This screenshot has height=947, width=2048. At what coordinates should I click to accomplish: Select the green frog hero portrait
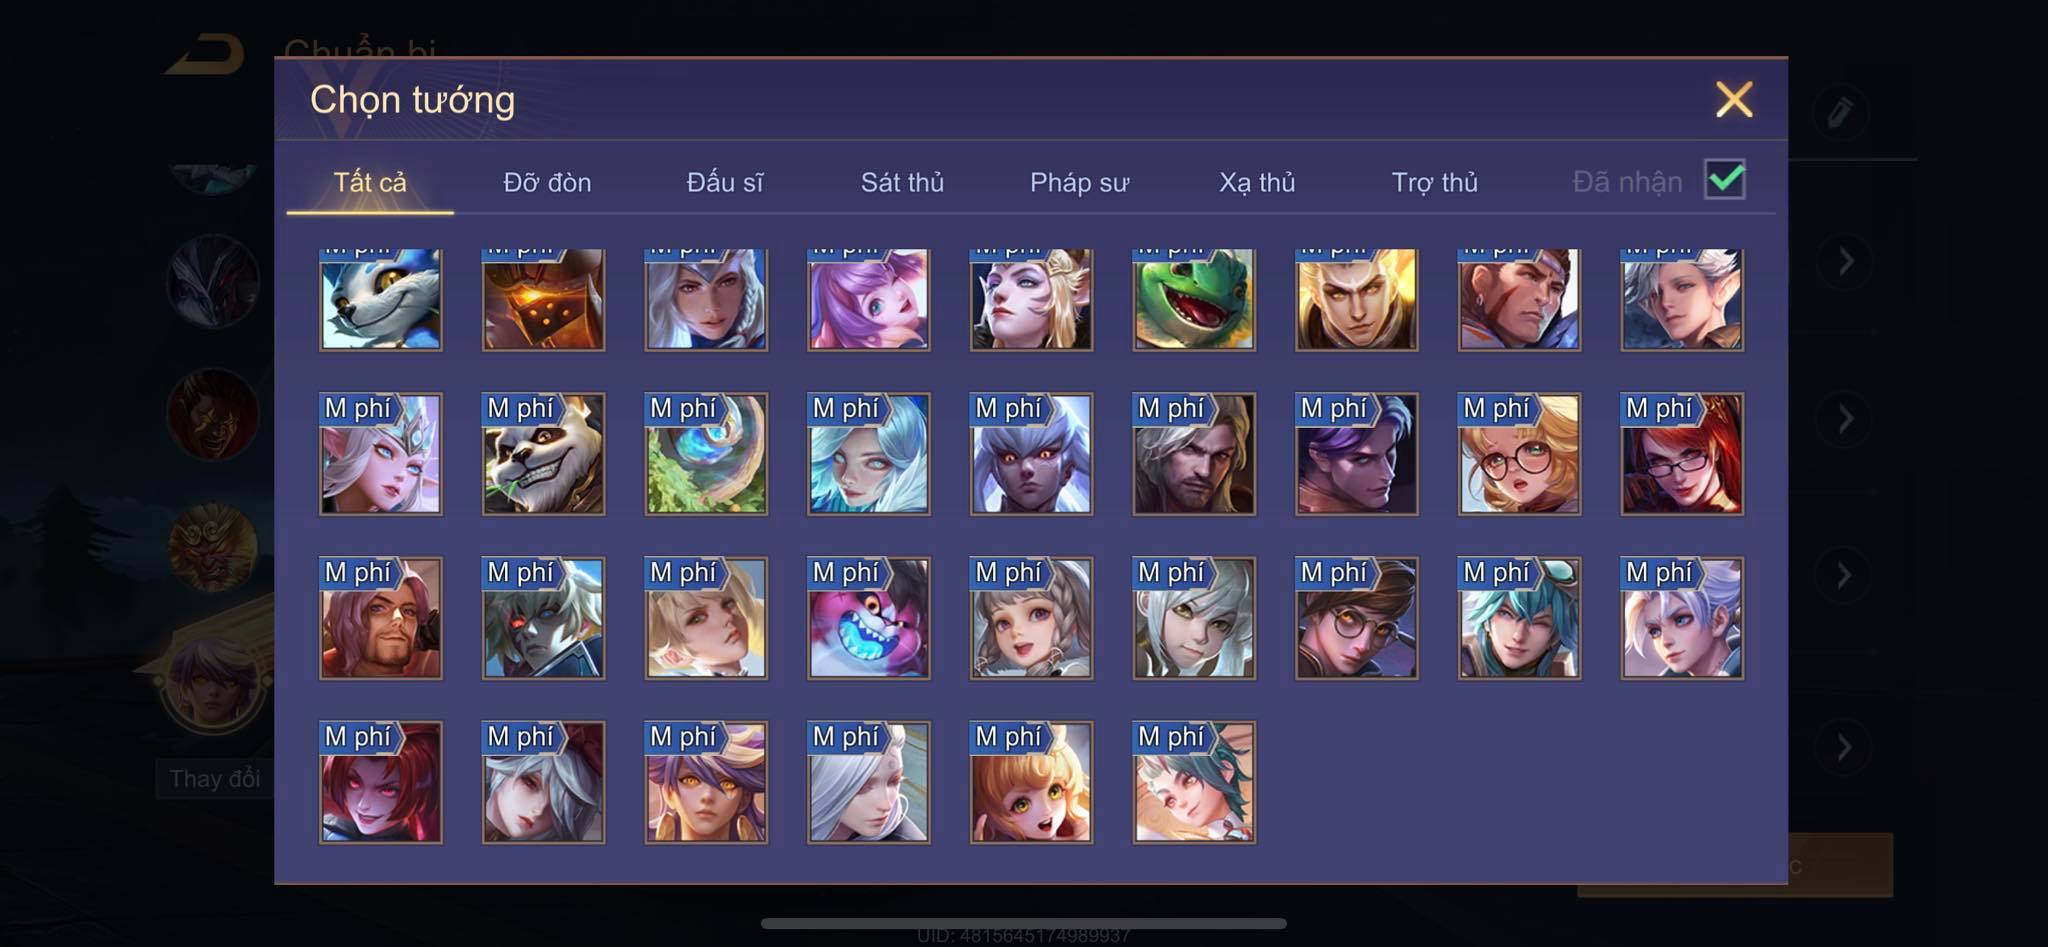(x=1193, y=299)
